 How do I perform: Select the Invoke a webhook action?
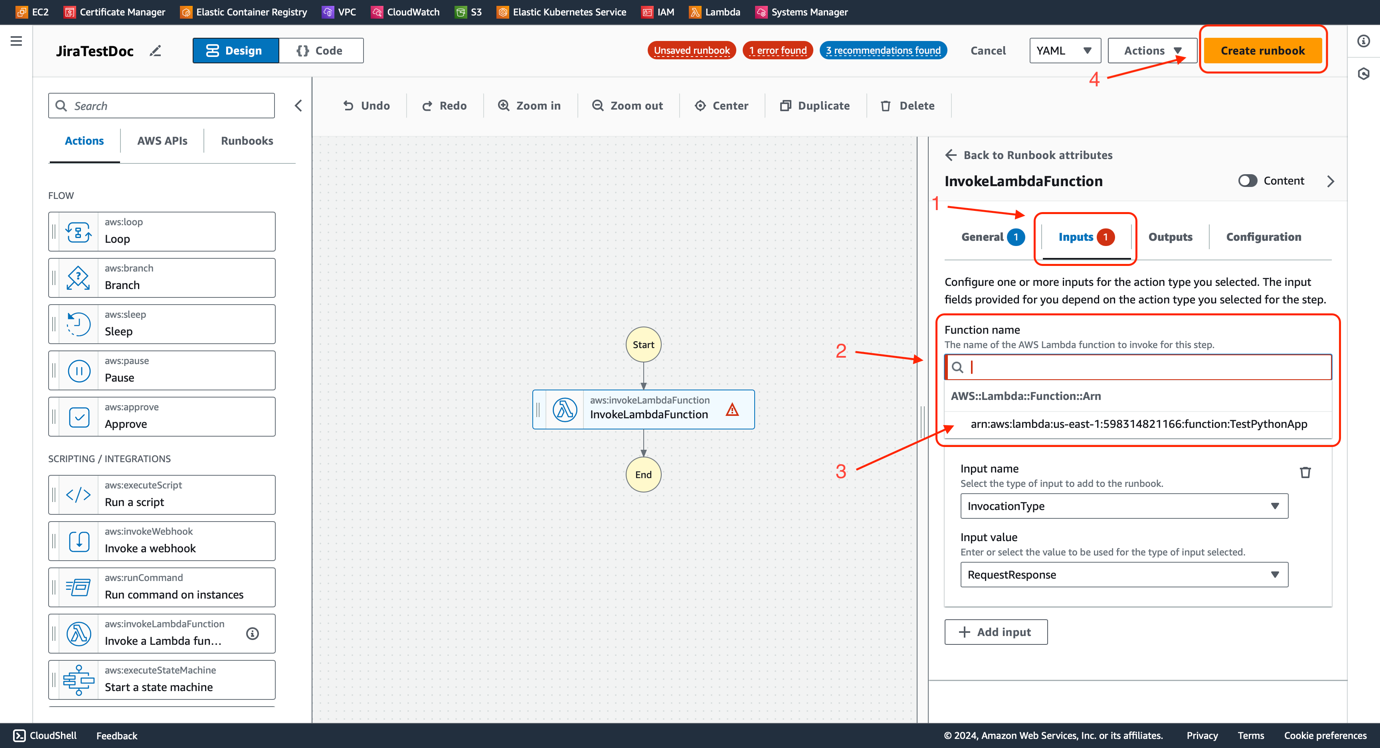[x=162, y=541]
